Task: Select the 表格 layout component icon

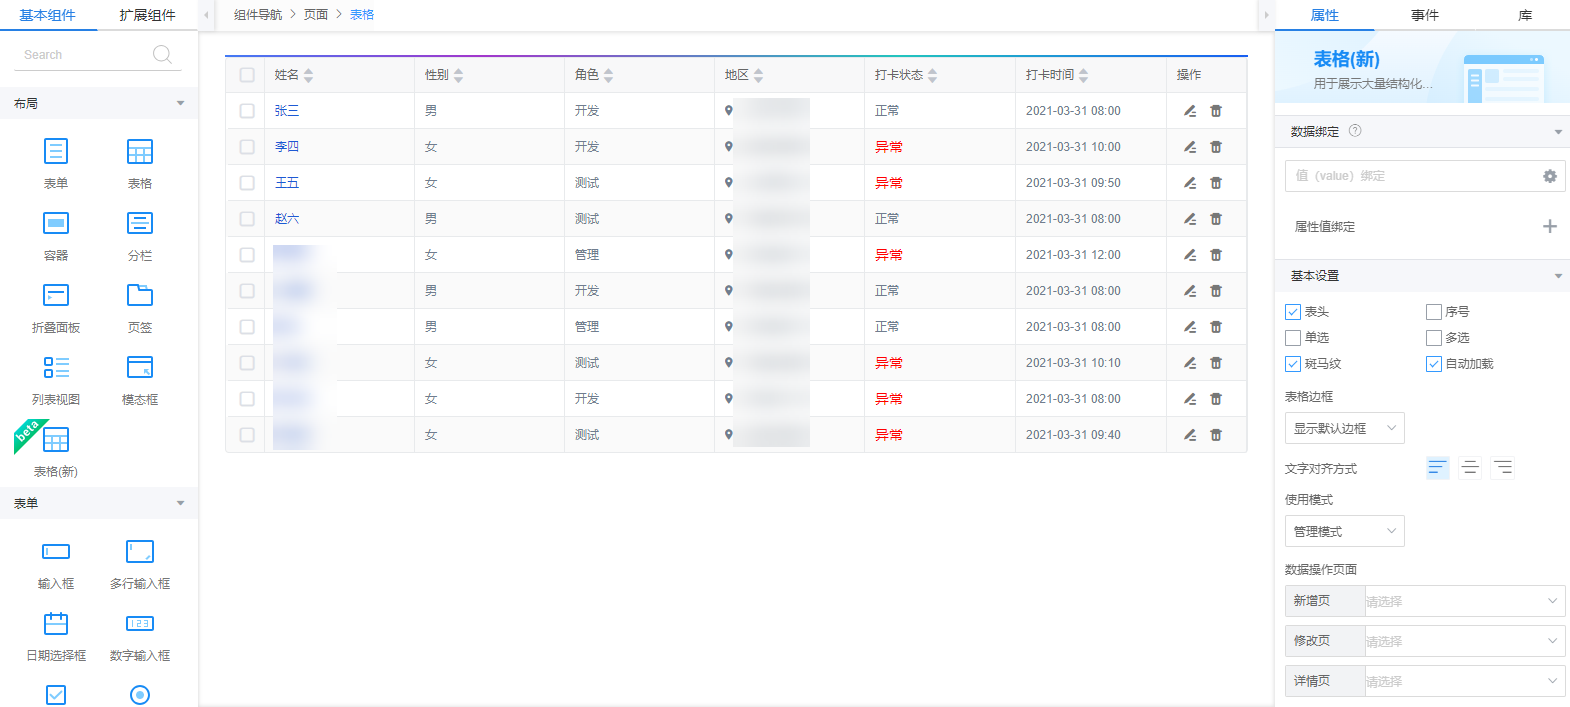Action: [140, 152]
